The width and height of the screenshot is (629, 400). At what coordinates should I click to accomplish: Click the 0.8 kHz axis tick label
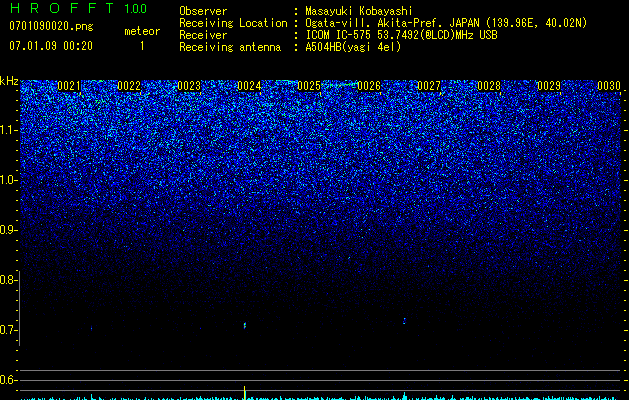point(8,280)
